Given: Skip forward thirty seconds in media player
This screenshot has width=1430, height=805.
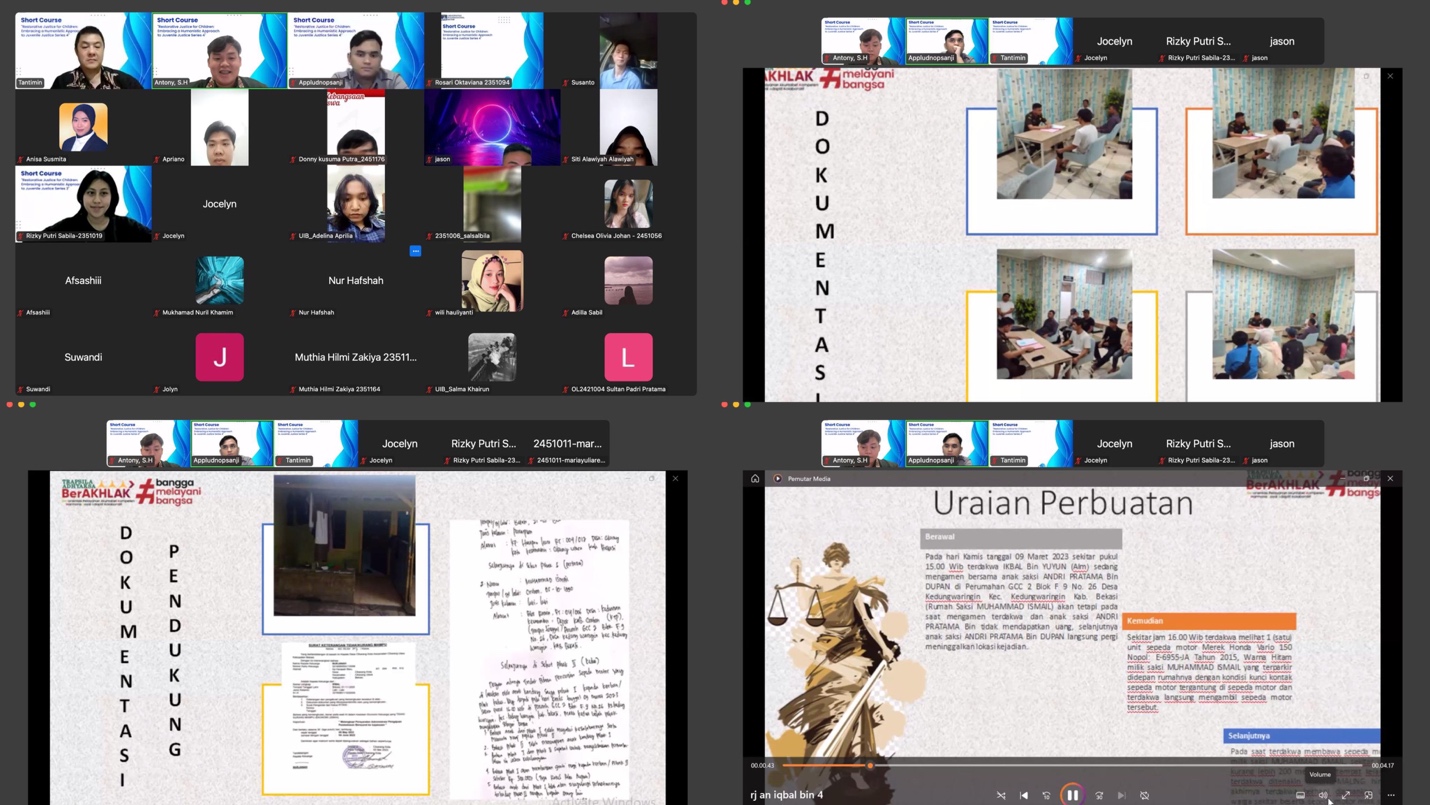Looking at the screenshot, I should point(1099,795).
